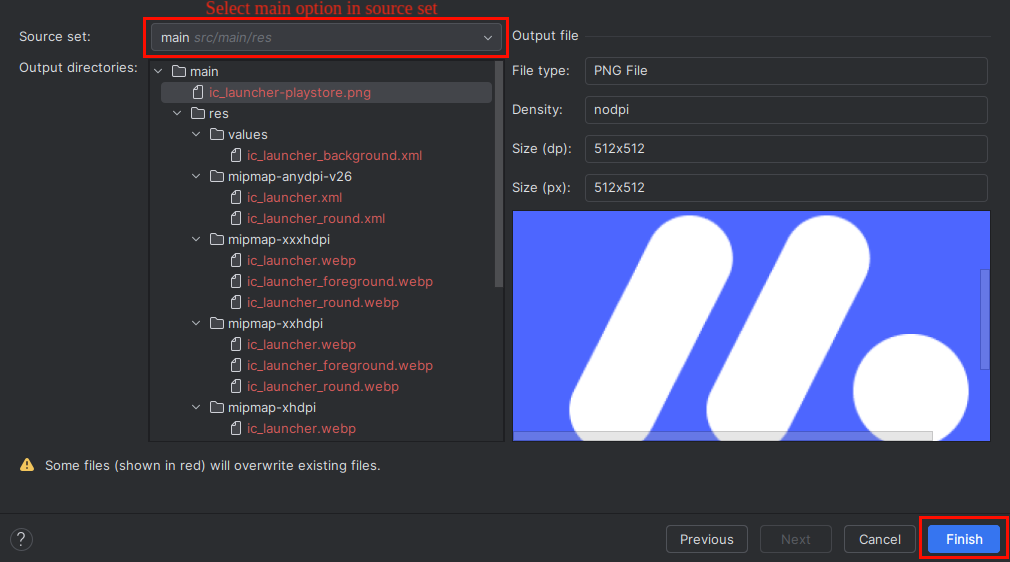This screenshot has width=1010, height=562.
Task: Collapse the mipmap-anydpi-v26 folder
Action: [197, 177]
